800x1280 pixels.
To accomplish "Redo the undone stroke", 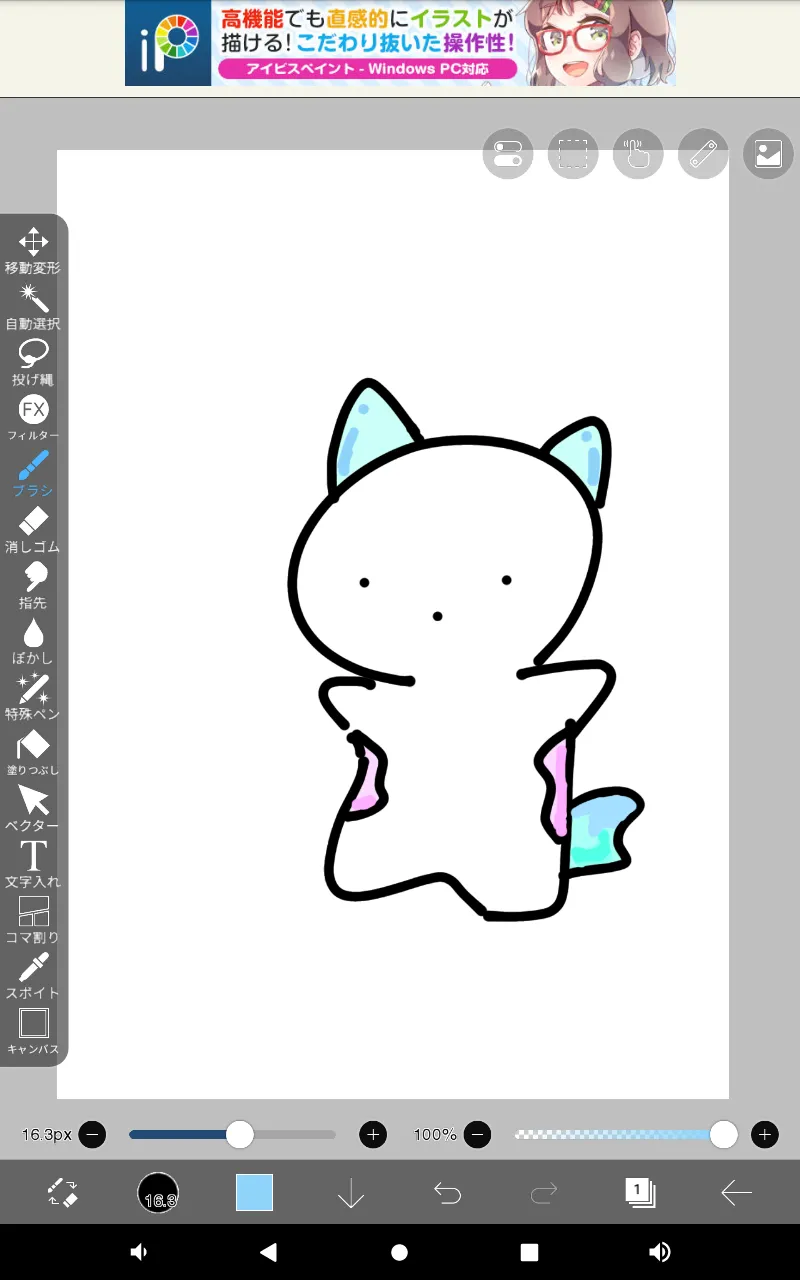I will pos(543,1192).
